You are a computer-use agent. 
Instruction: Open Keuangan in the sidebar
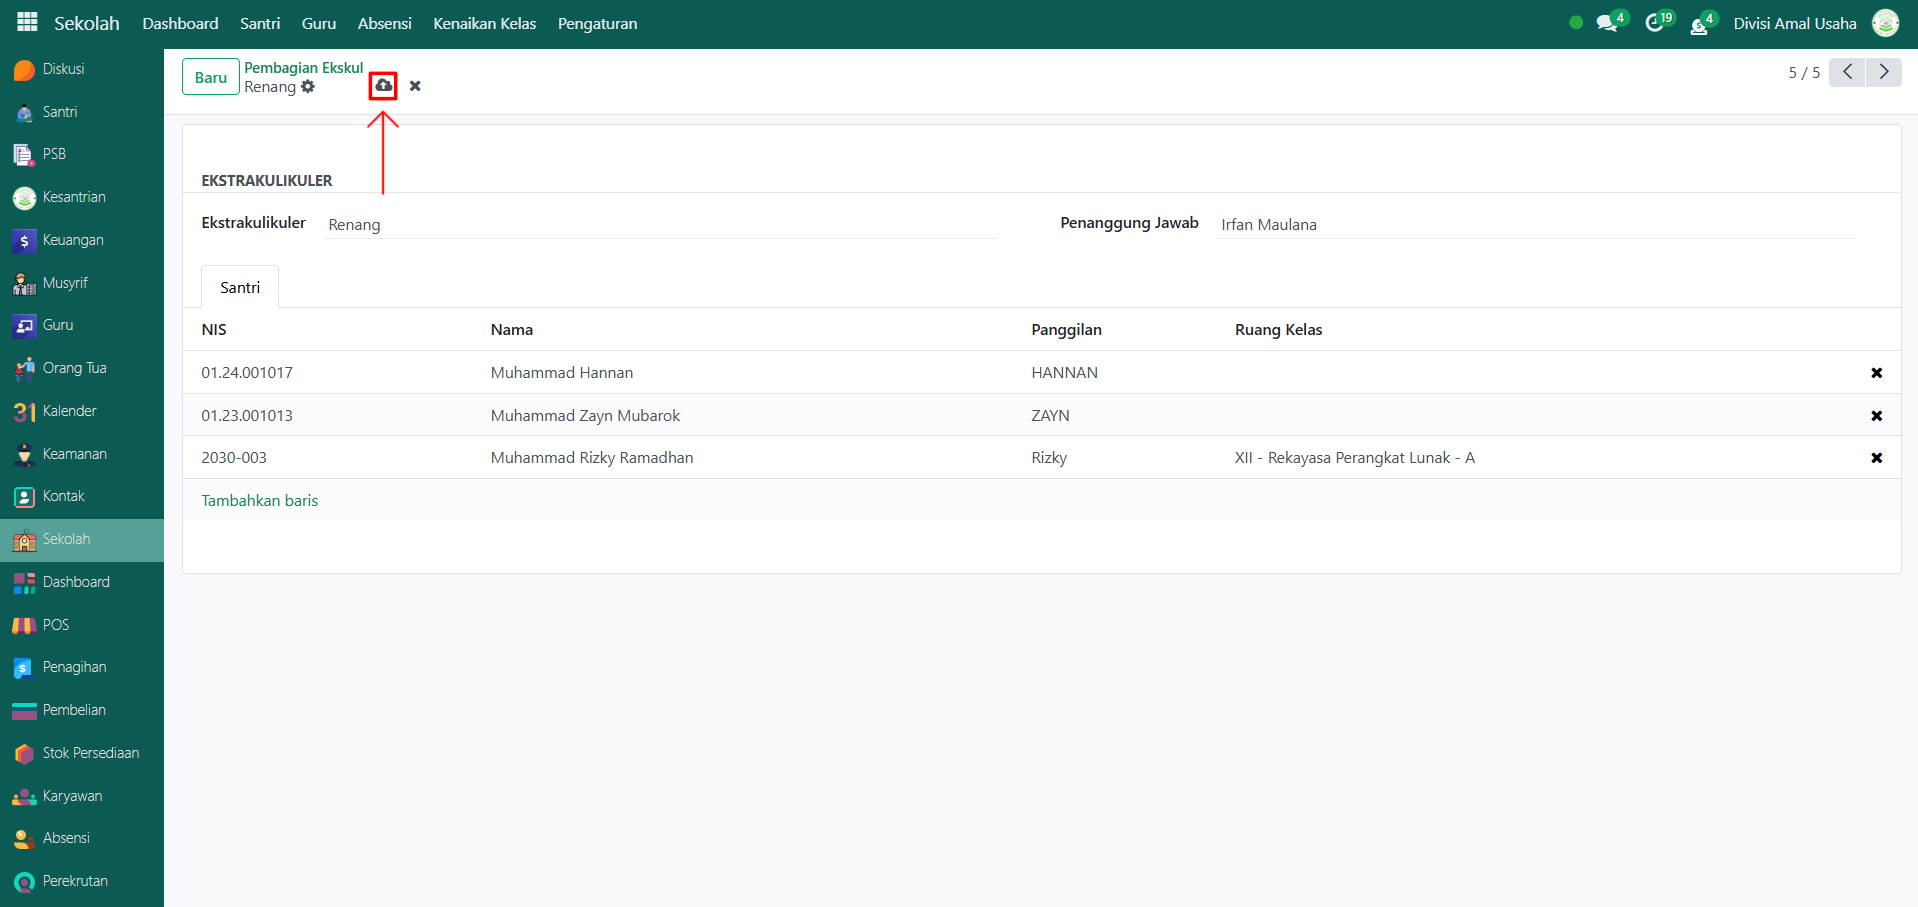pyautogui.click(x=73, y=240)
